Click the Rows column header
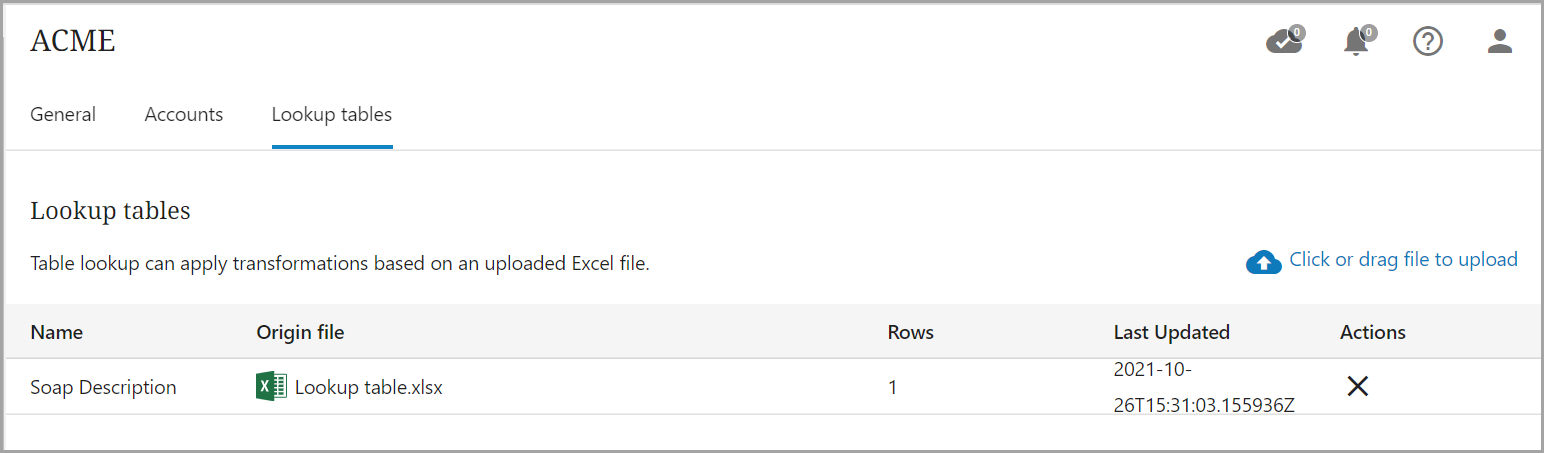 click(x=910, y=333)
